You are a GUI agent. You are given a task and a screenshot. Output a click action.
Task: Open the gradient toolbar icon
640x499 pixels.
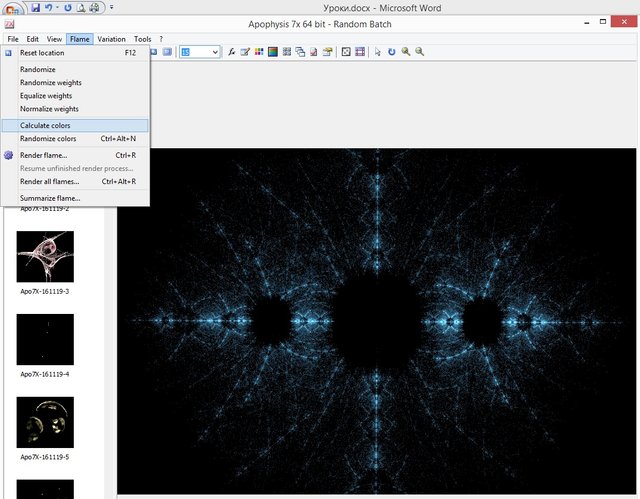pyautogui.click(x=273, y=52)
